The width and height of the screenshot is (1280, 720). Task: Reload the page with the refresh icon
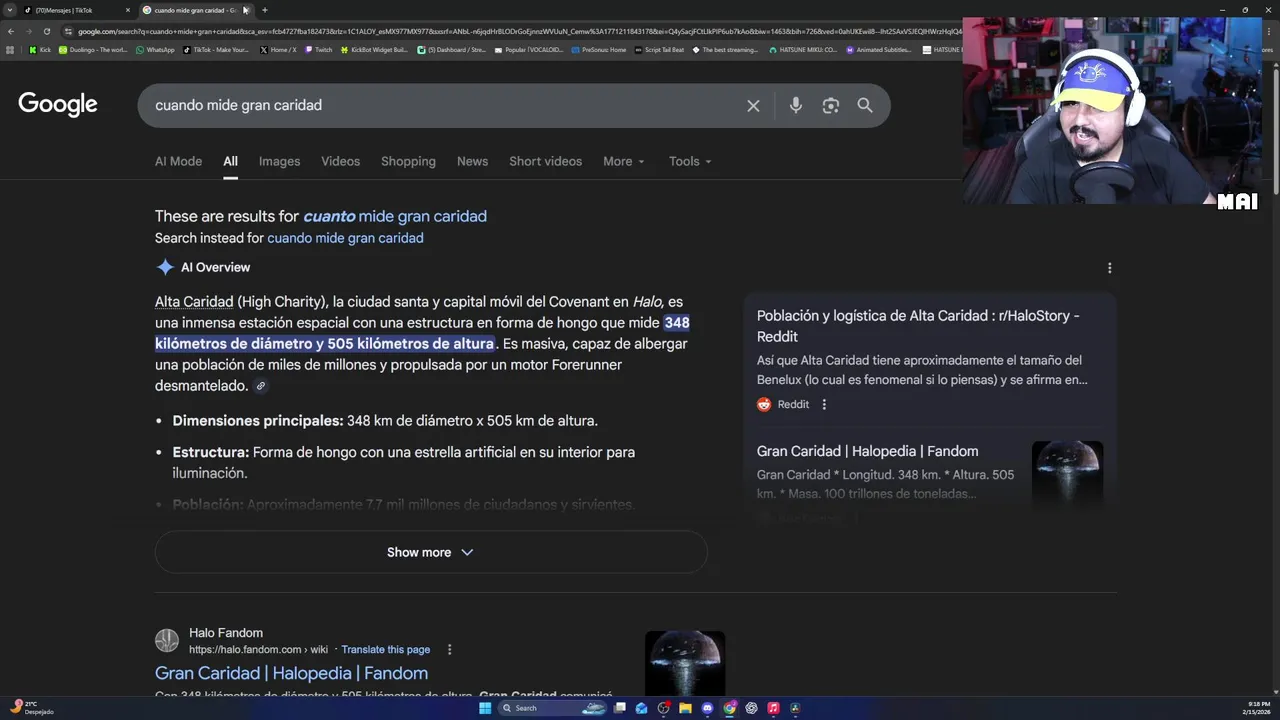tap(46, 31)
